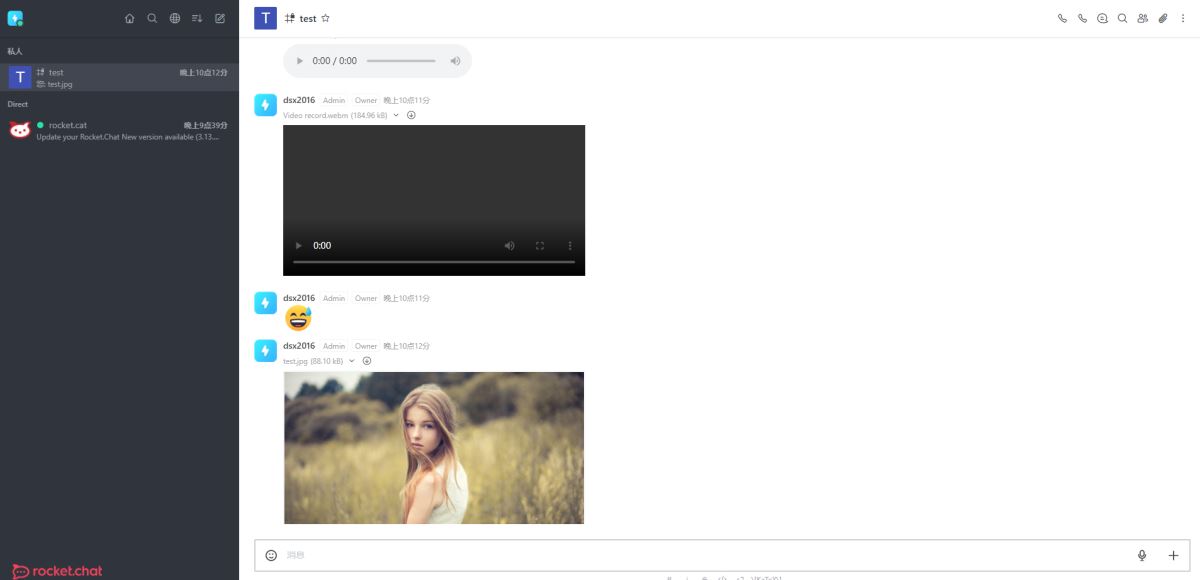The image size is (1200, 580).
Task: Click dsx2016 name on emoji message
Action: pos(299,298)
